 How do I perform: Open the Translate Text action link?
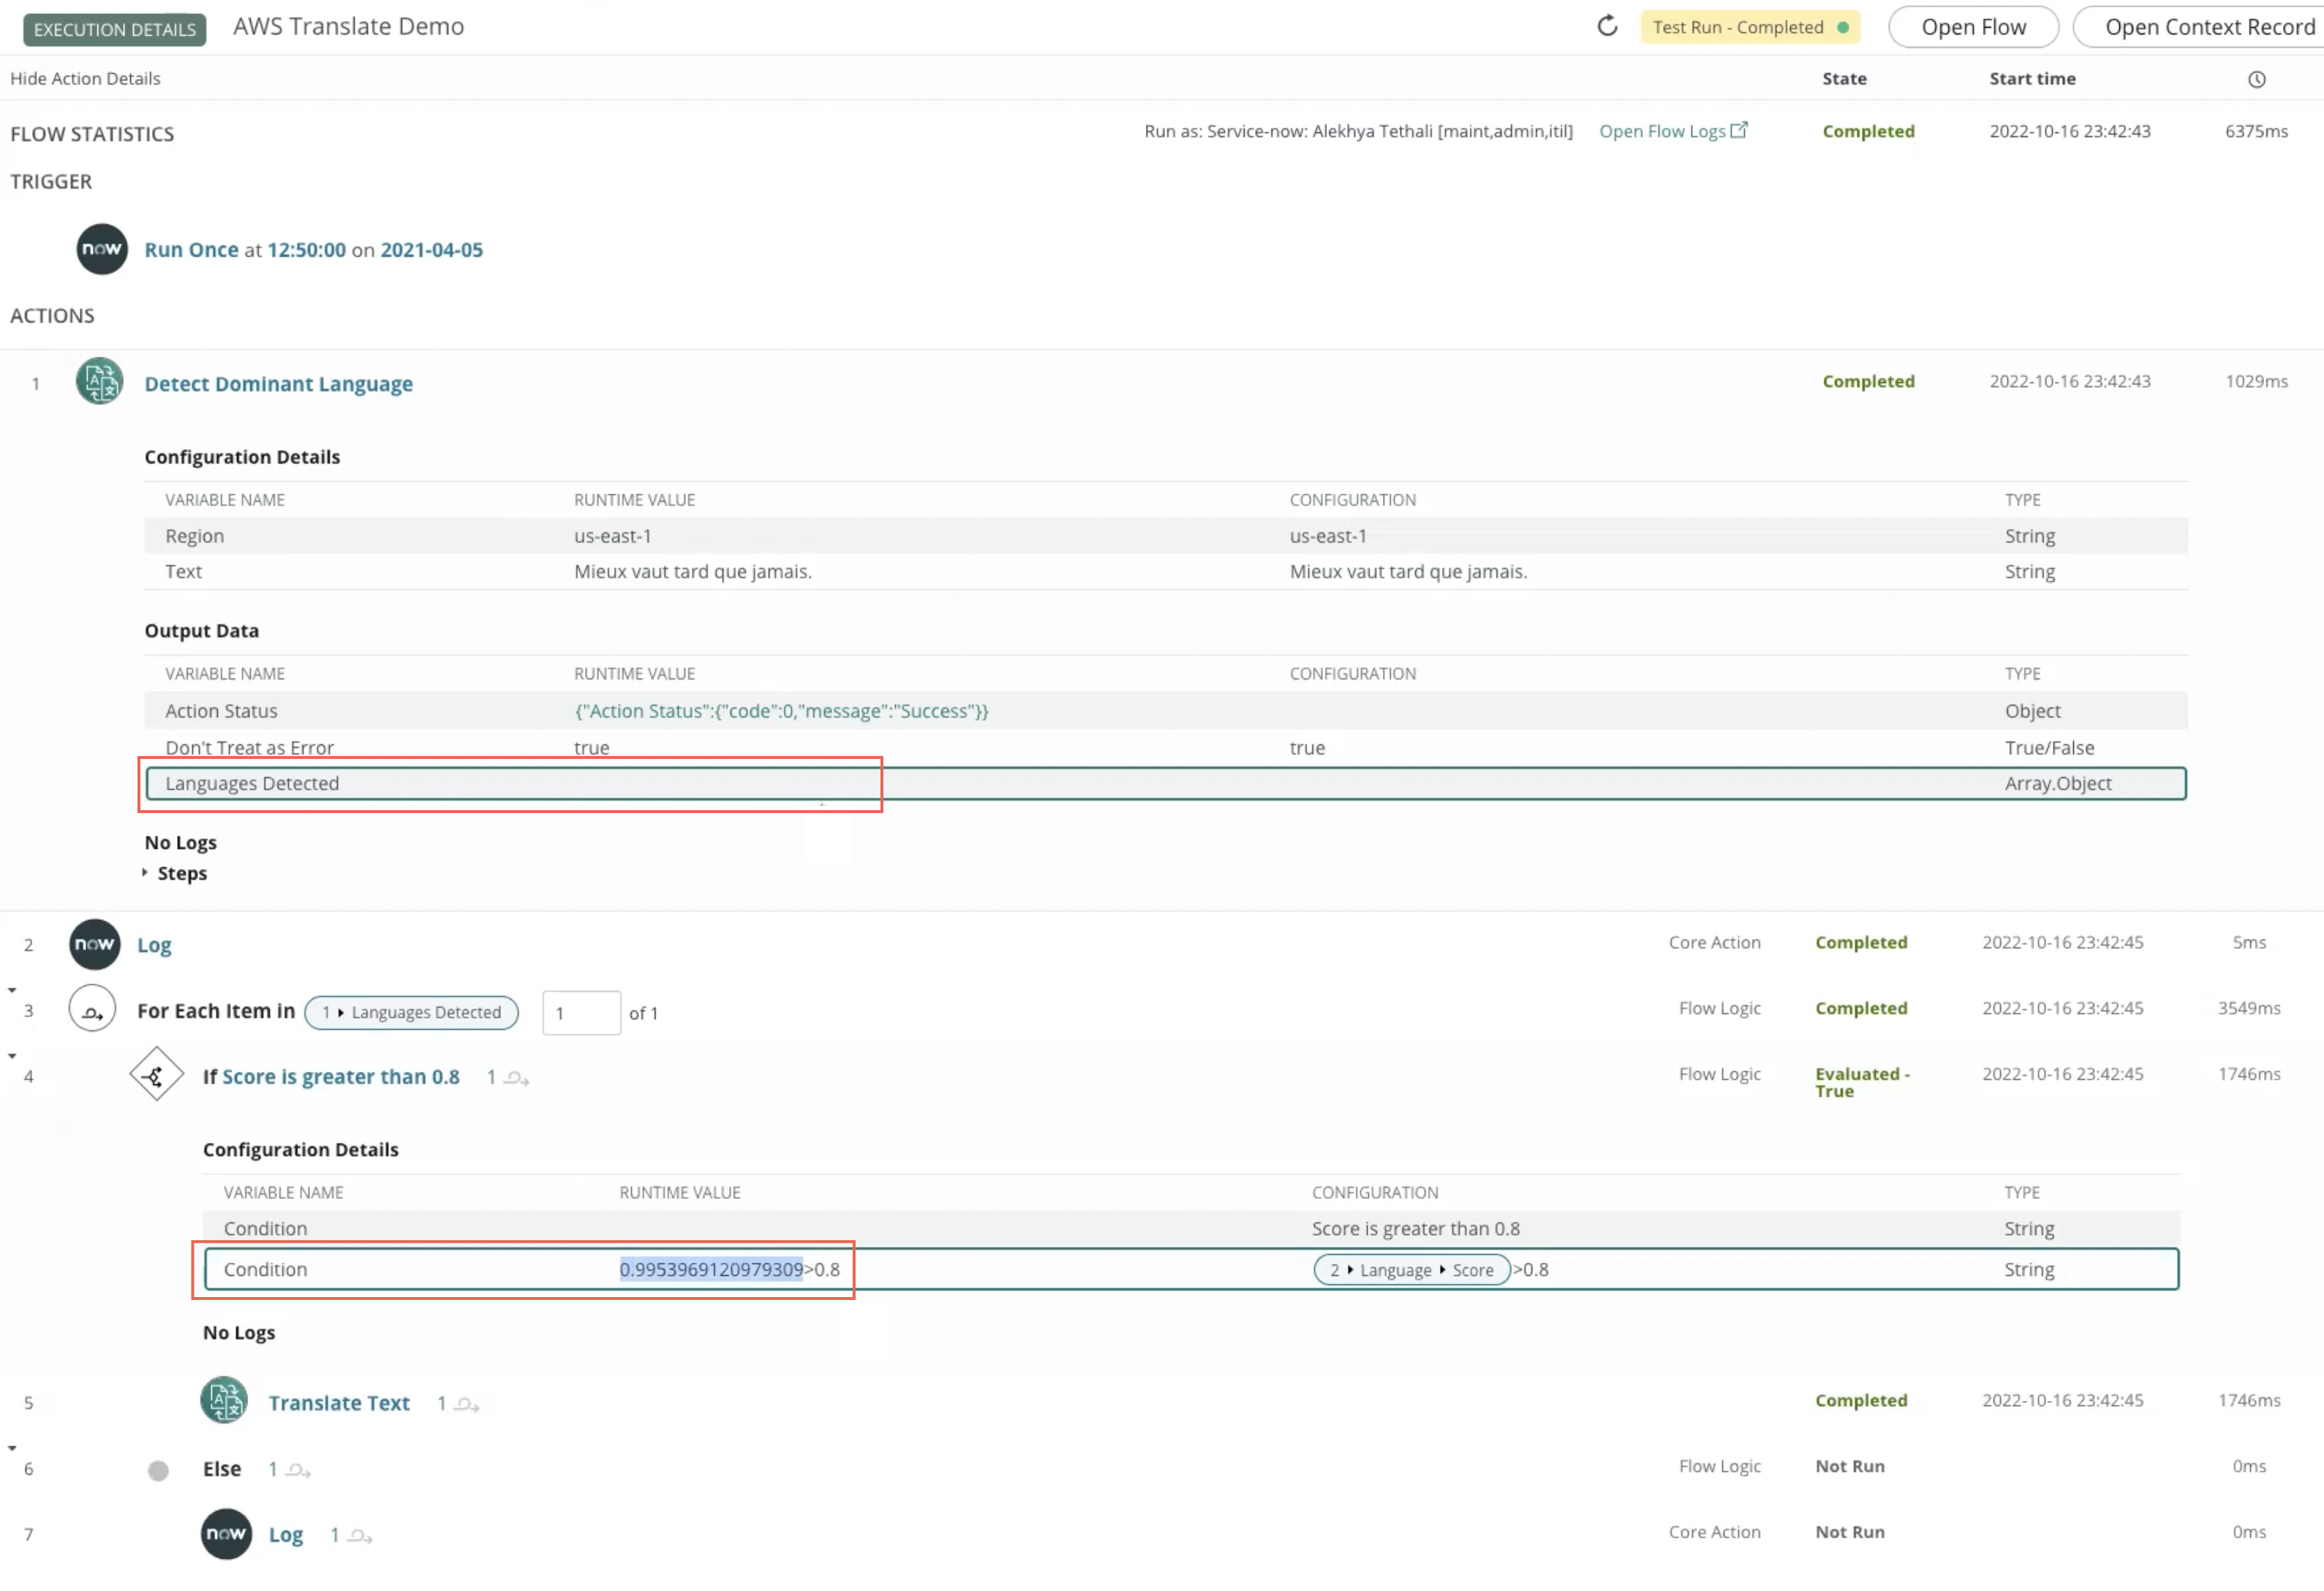[339, 1403]
